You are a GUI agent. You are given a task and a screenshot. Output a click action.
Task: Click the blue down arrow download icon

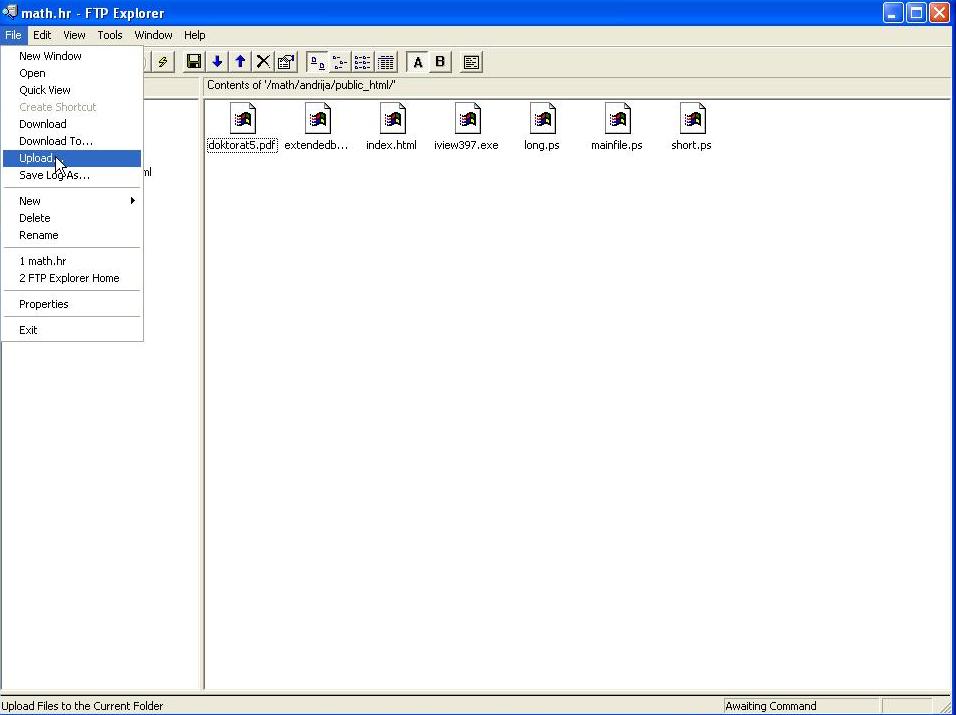[217, 62]
